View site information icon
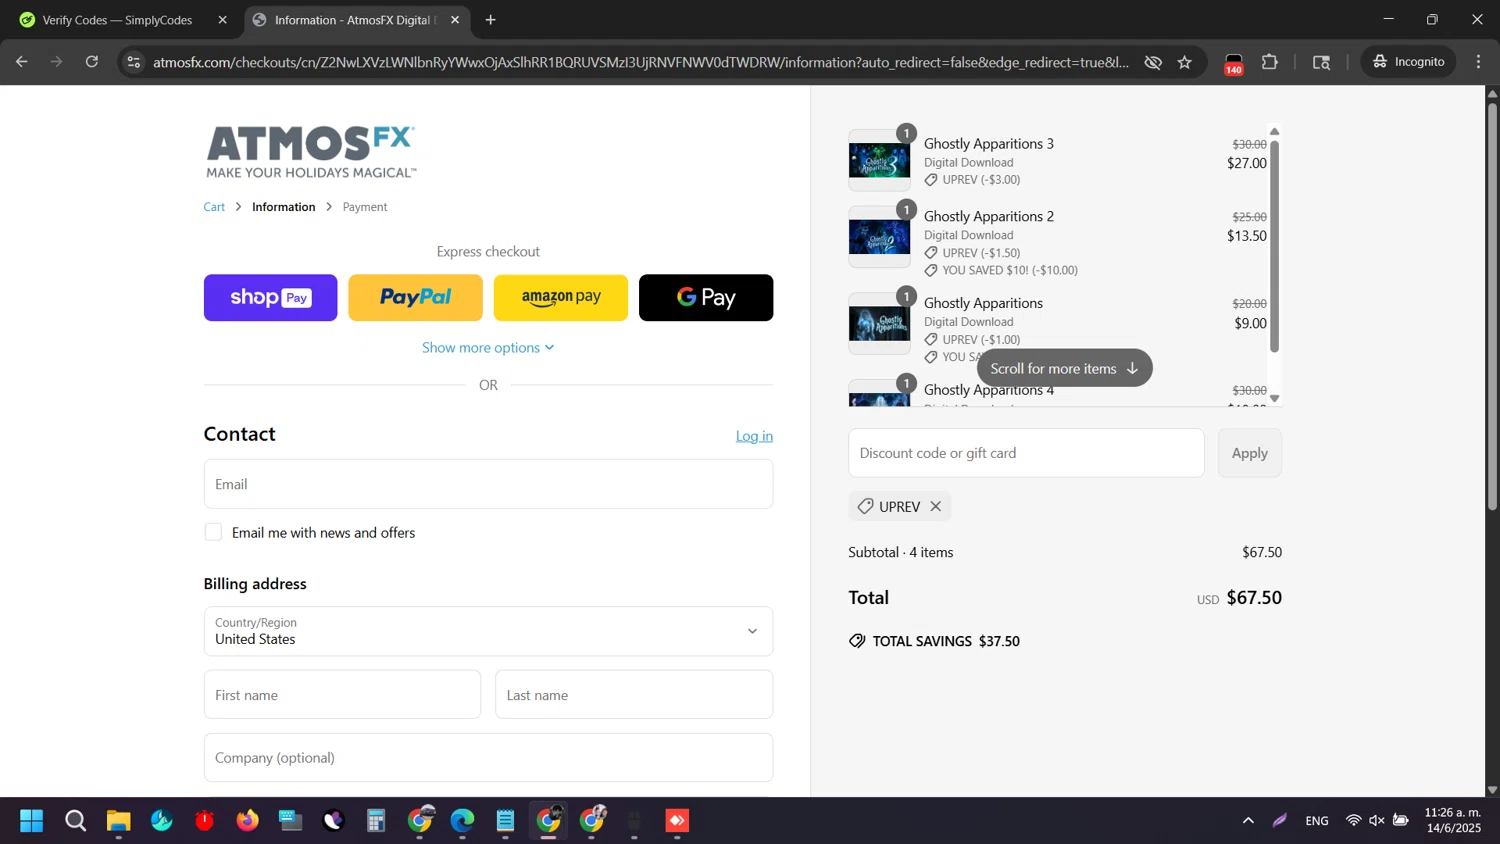 click(x=133, y=62)
